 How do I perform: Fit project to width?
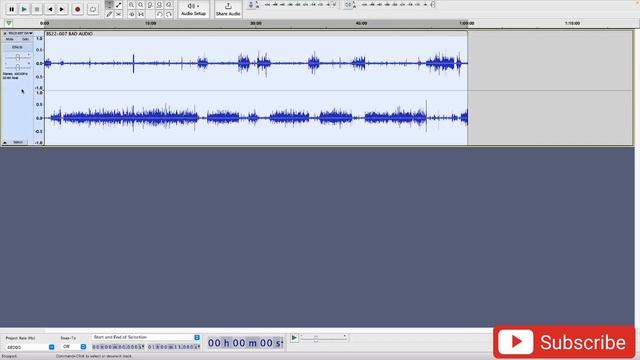click(x=160, y=5)
